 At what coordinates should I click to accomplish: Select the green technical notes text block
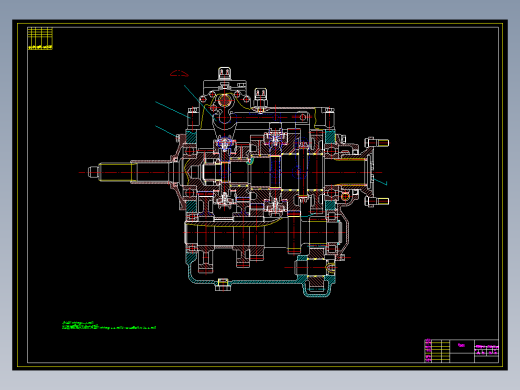(x=109, y=325)
